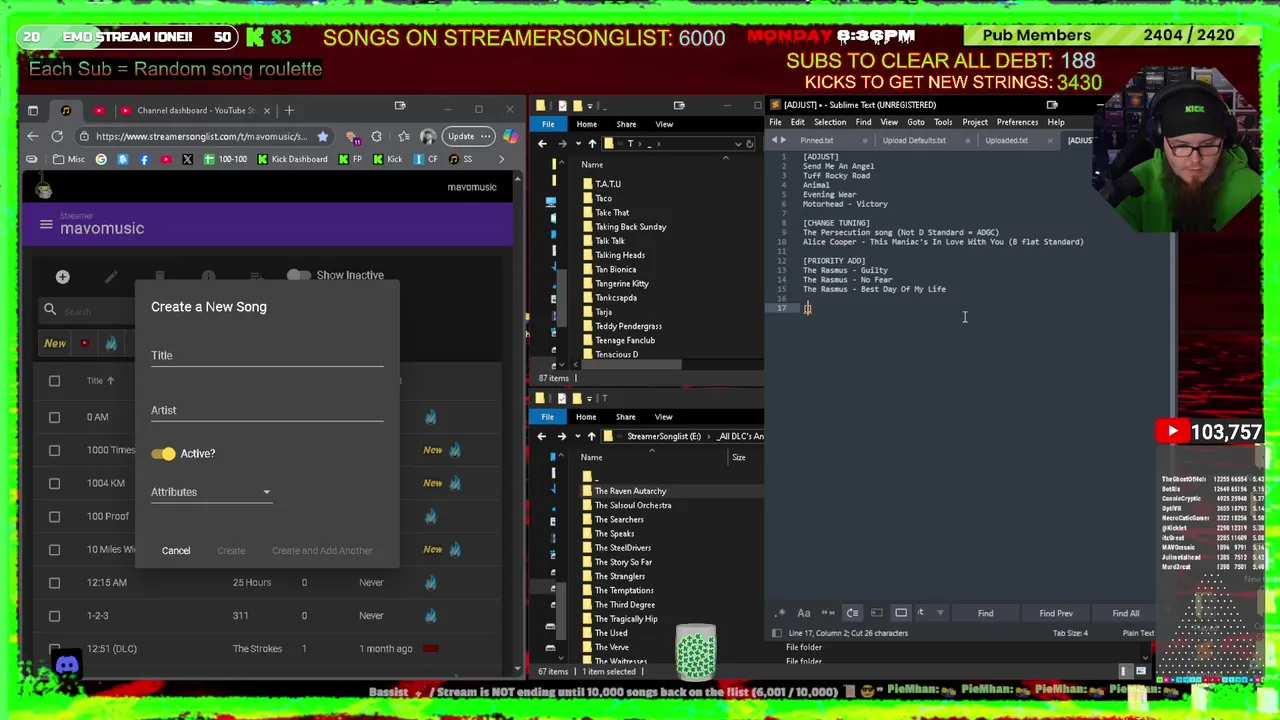Click the Title input field in dialog
This screenshot has height=720, width=1280.
click(267, 356)
